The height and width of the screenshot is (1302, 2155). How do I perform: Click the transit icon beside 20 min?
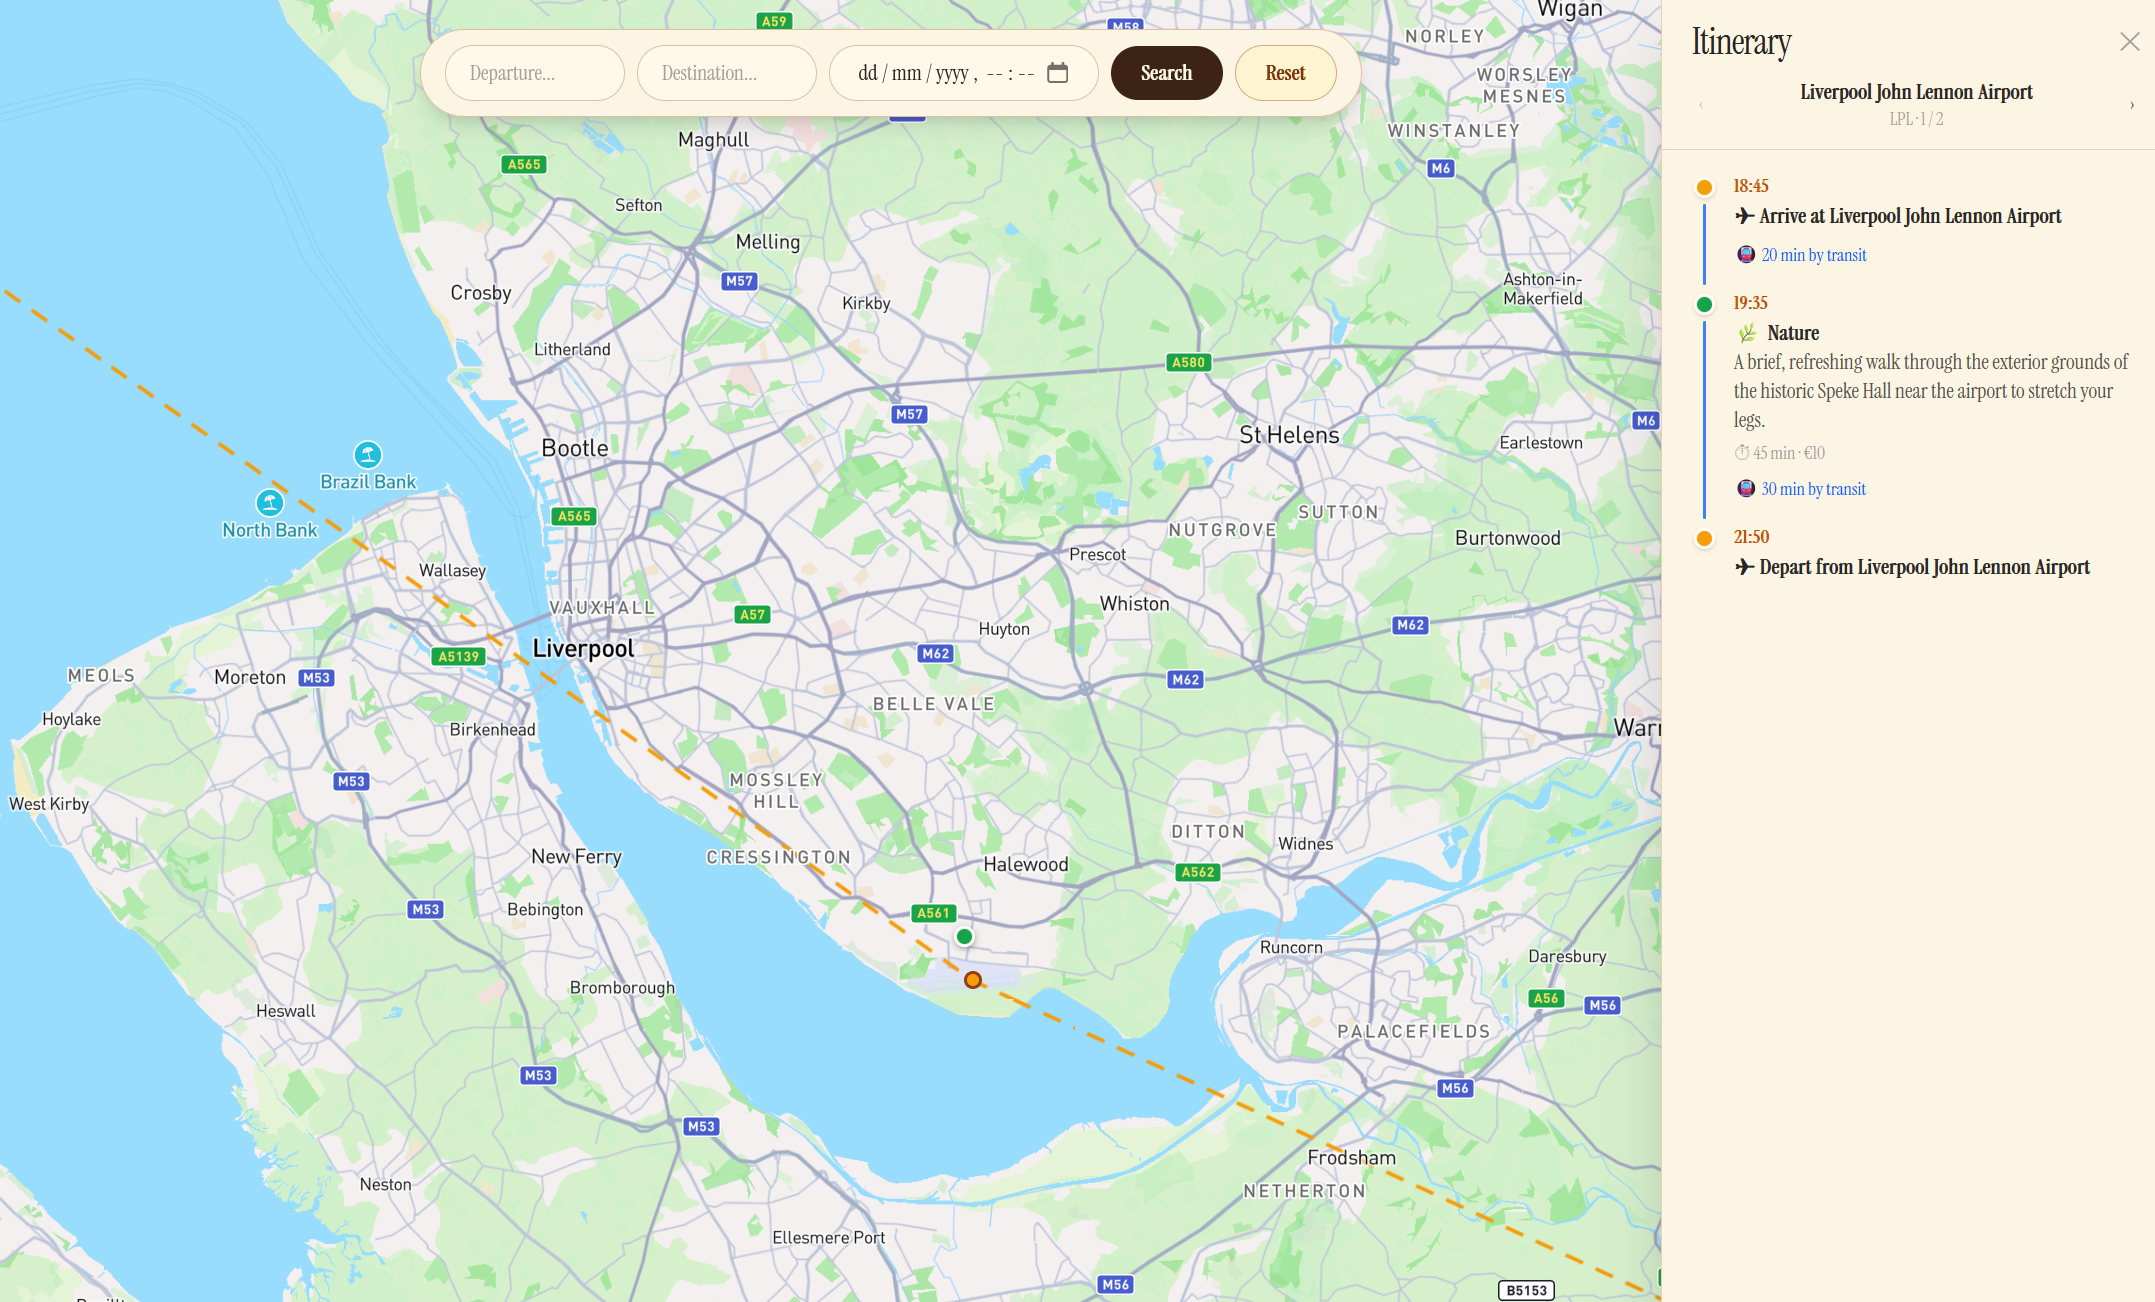1746,255
